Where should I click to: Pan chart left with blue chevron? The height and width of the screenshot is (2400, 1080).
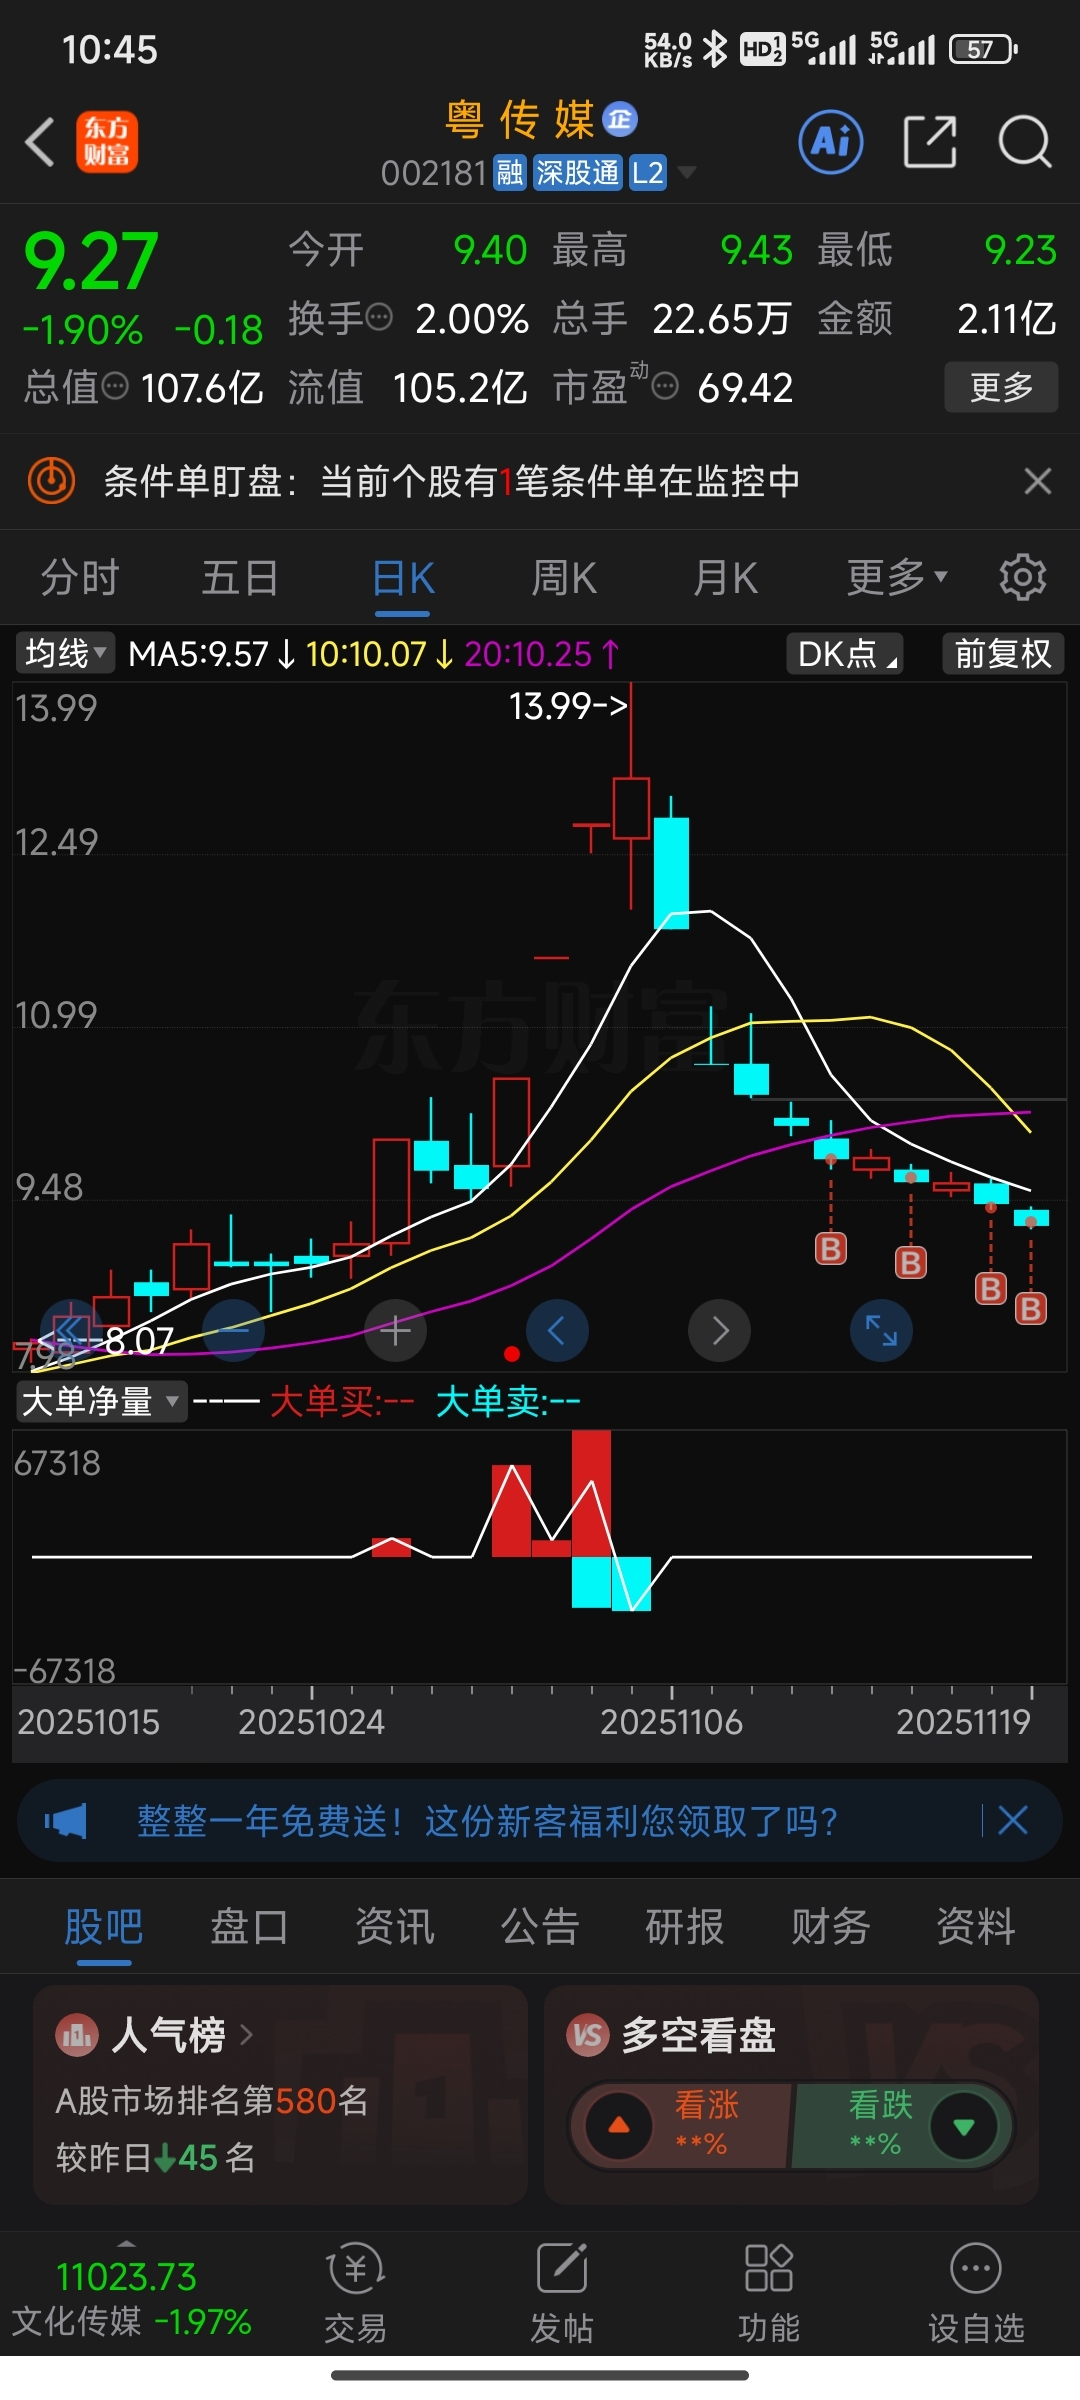click(557, 1330)
